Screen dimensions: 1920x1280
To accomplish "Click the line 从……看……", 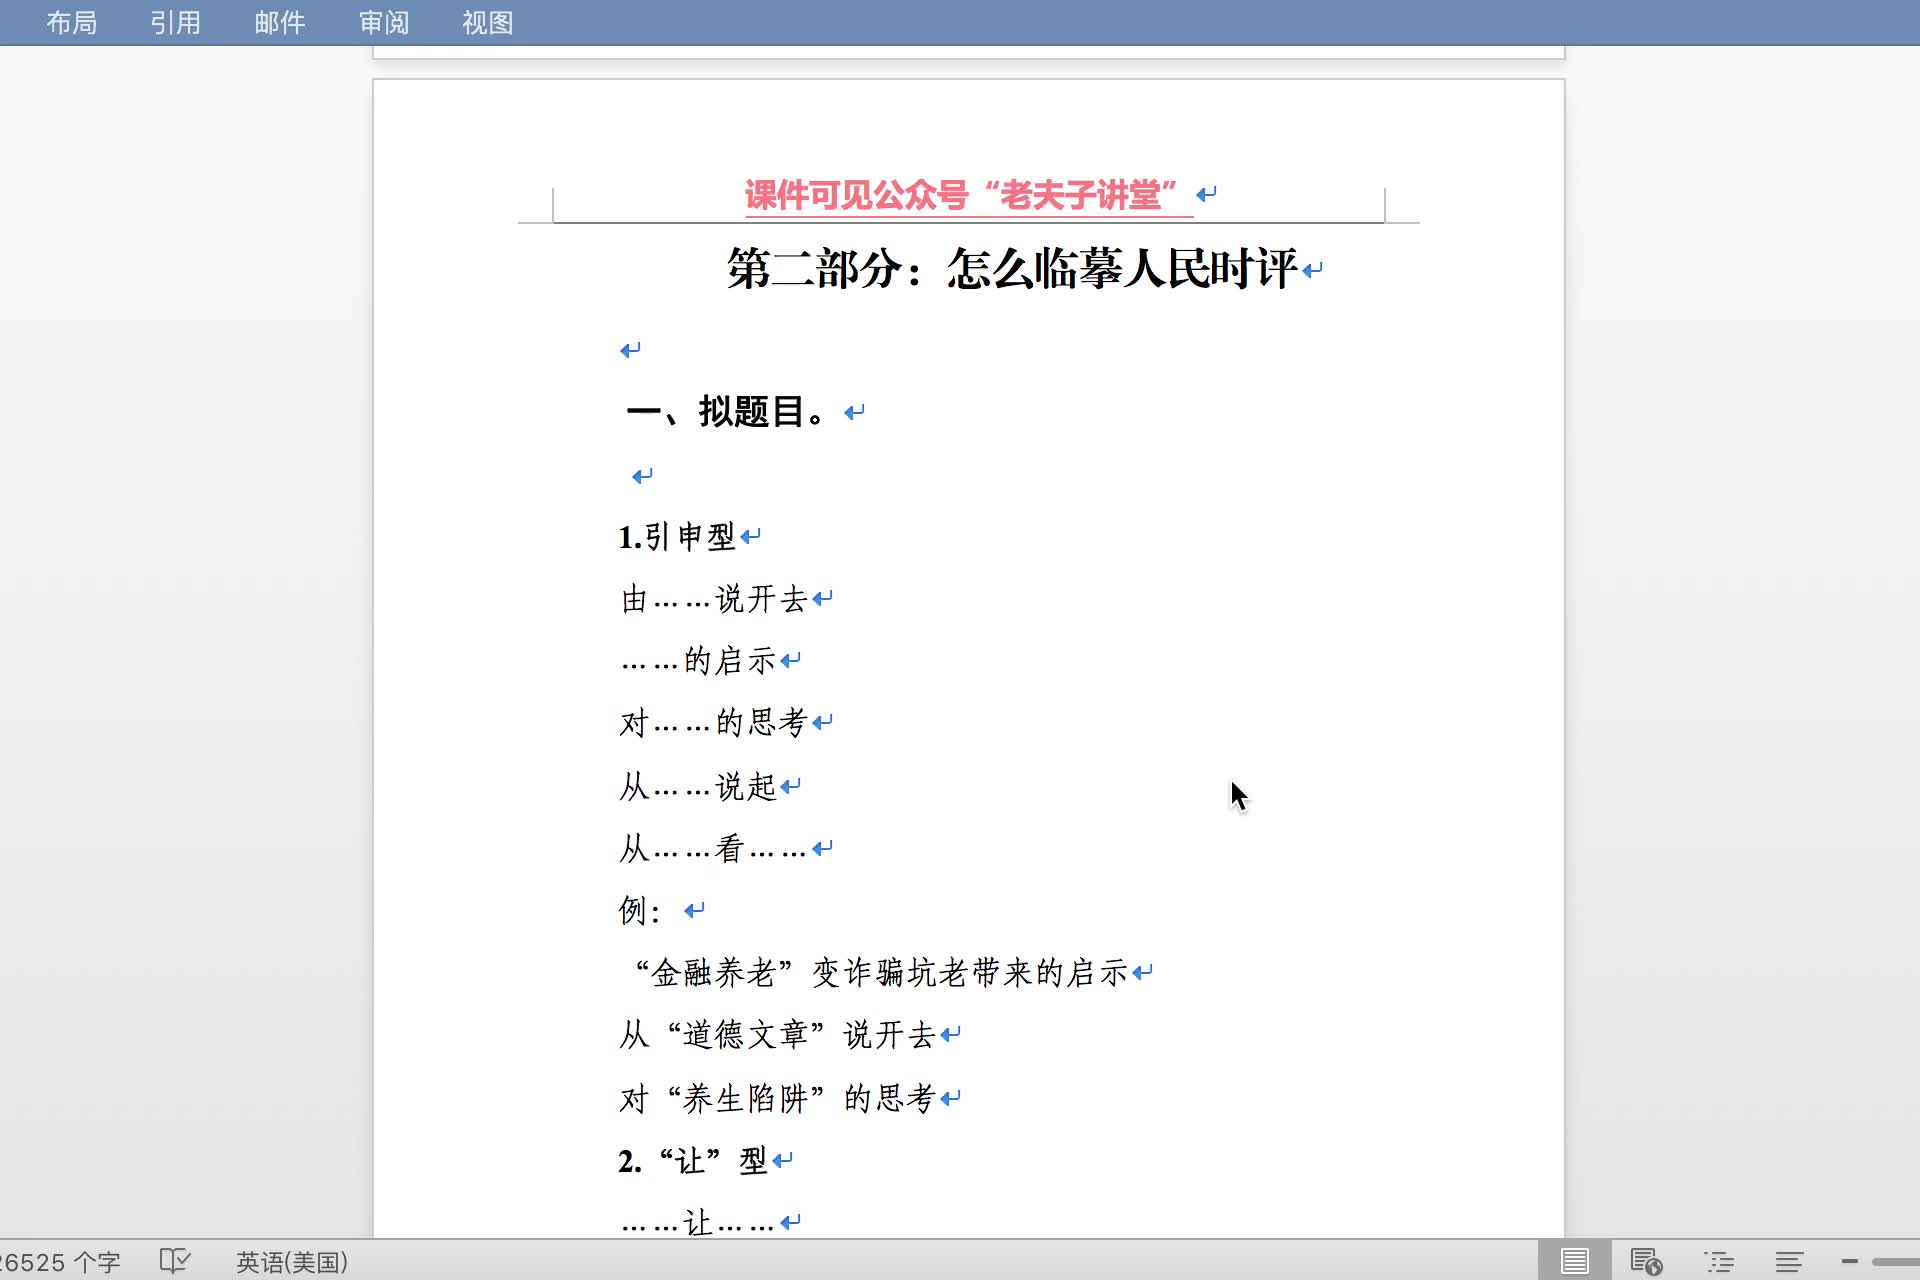I will coord(714,848).
